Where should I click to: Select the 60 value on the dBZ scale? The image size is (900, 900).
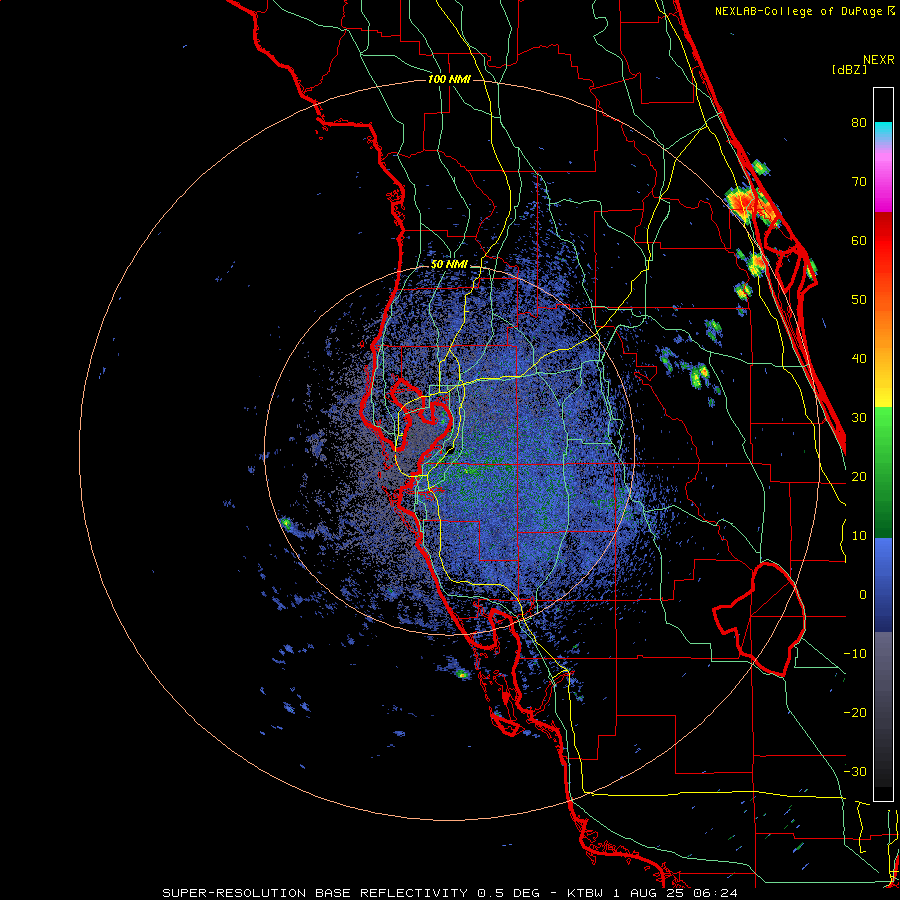859,240
